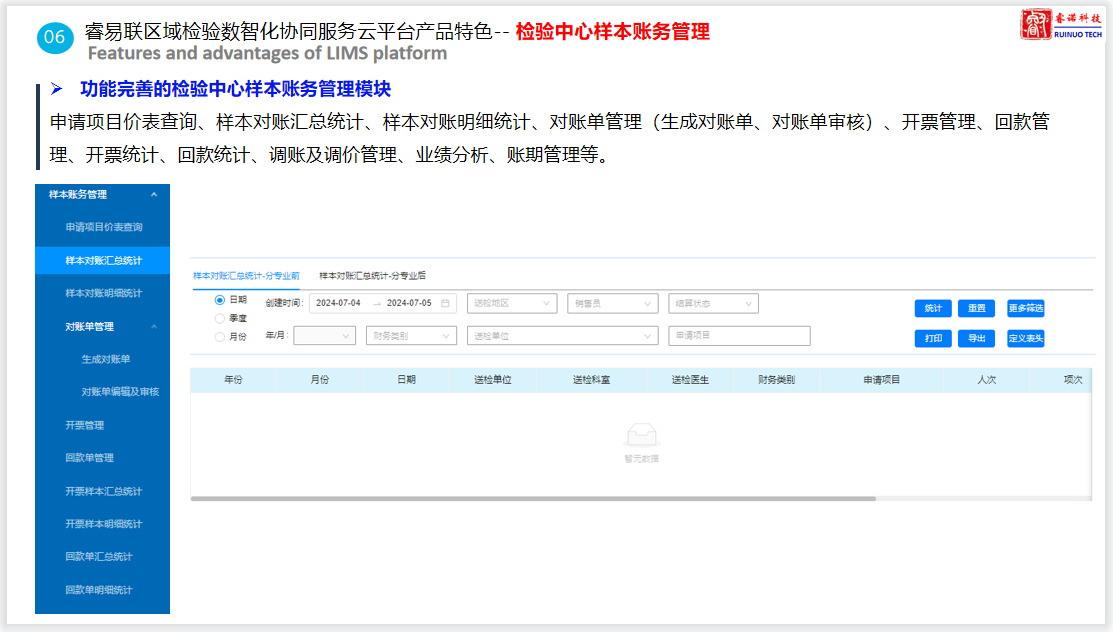
Task: Open 申请项目价表查询 in sidebar
Action: click(104, 227)
